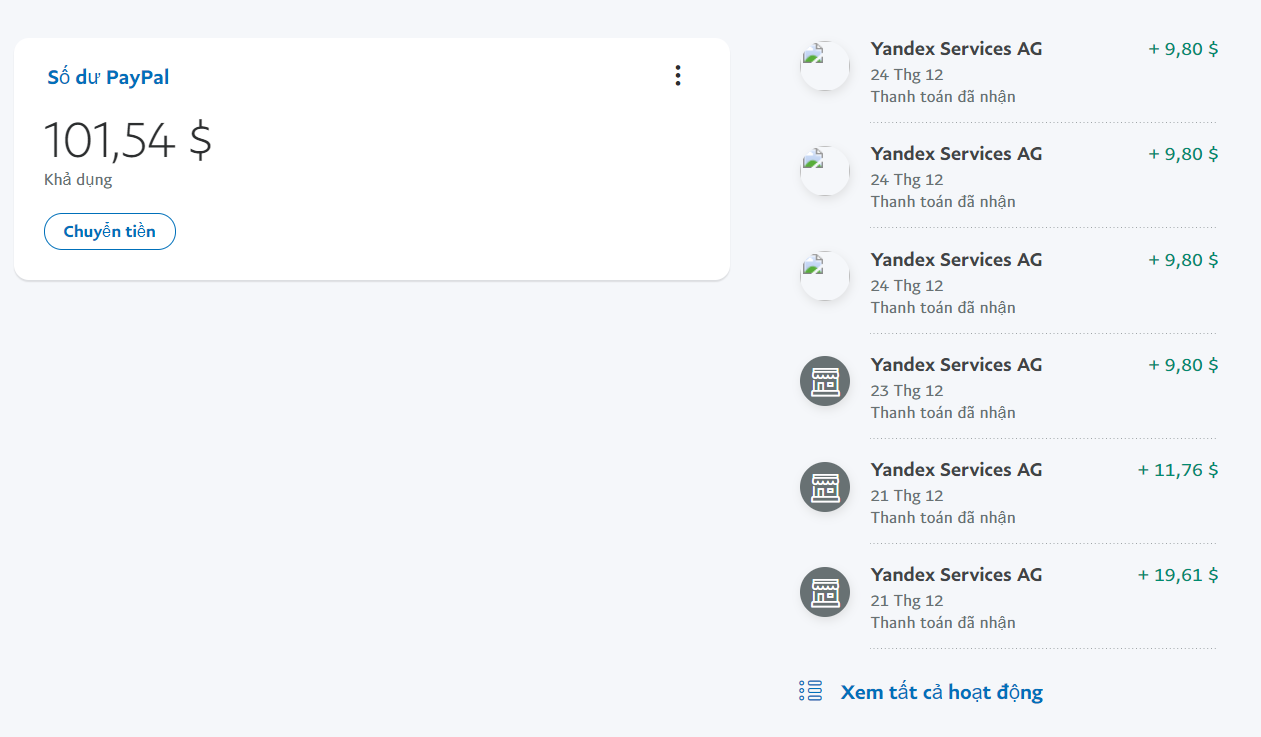Viewport: 1261px width, 737px height.
Task: Click the Khả dụng label under the balance
Action: tap(78, 181)
